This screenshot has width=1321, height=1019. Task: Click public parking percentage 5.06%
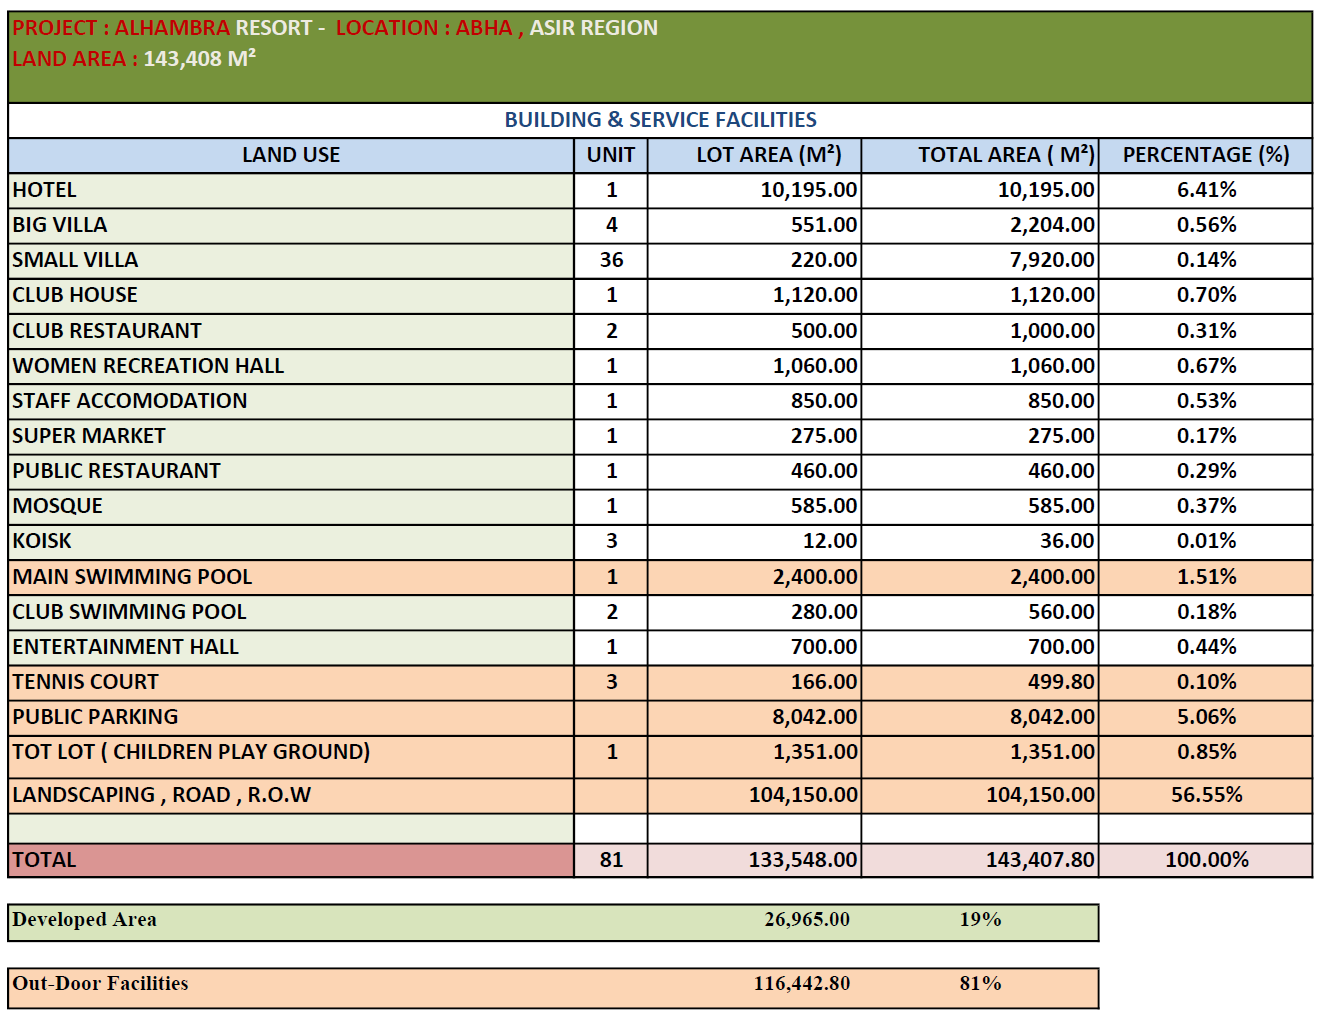tap(1206, 717)
